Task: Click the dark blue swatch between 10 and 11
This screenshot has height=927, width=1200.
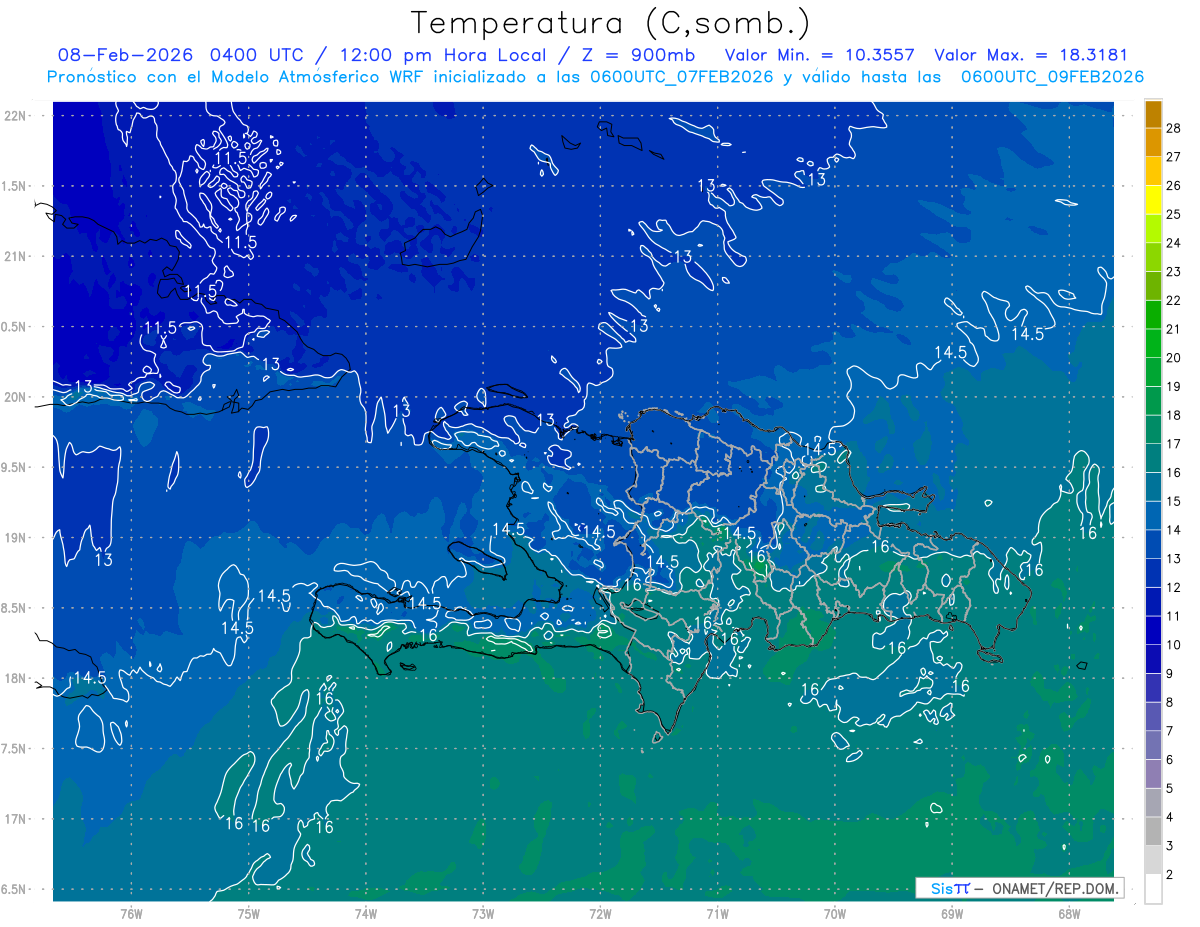Action: (1153, 630)
